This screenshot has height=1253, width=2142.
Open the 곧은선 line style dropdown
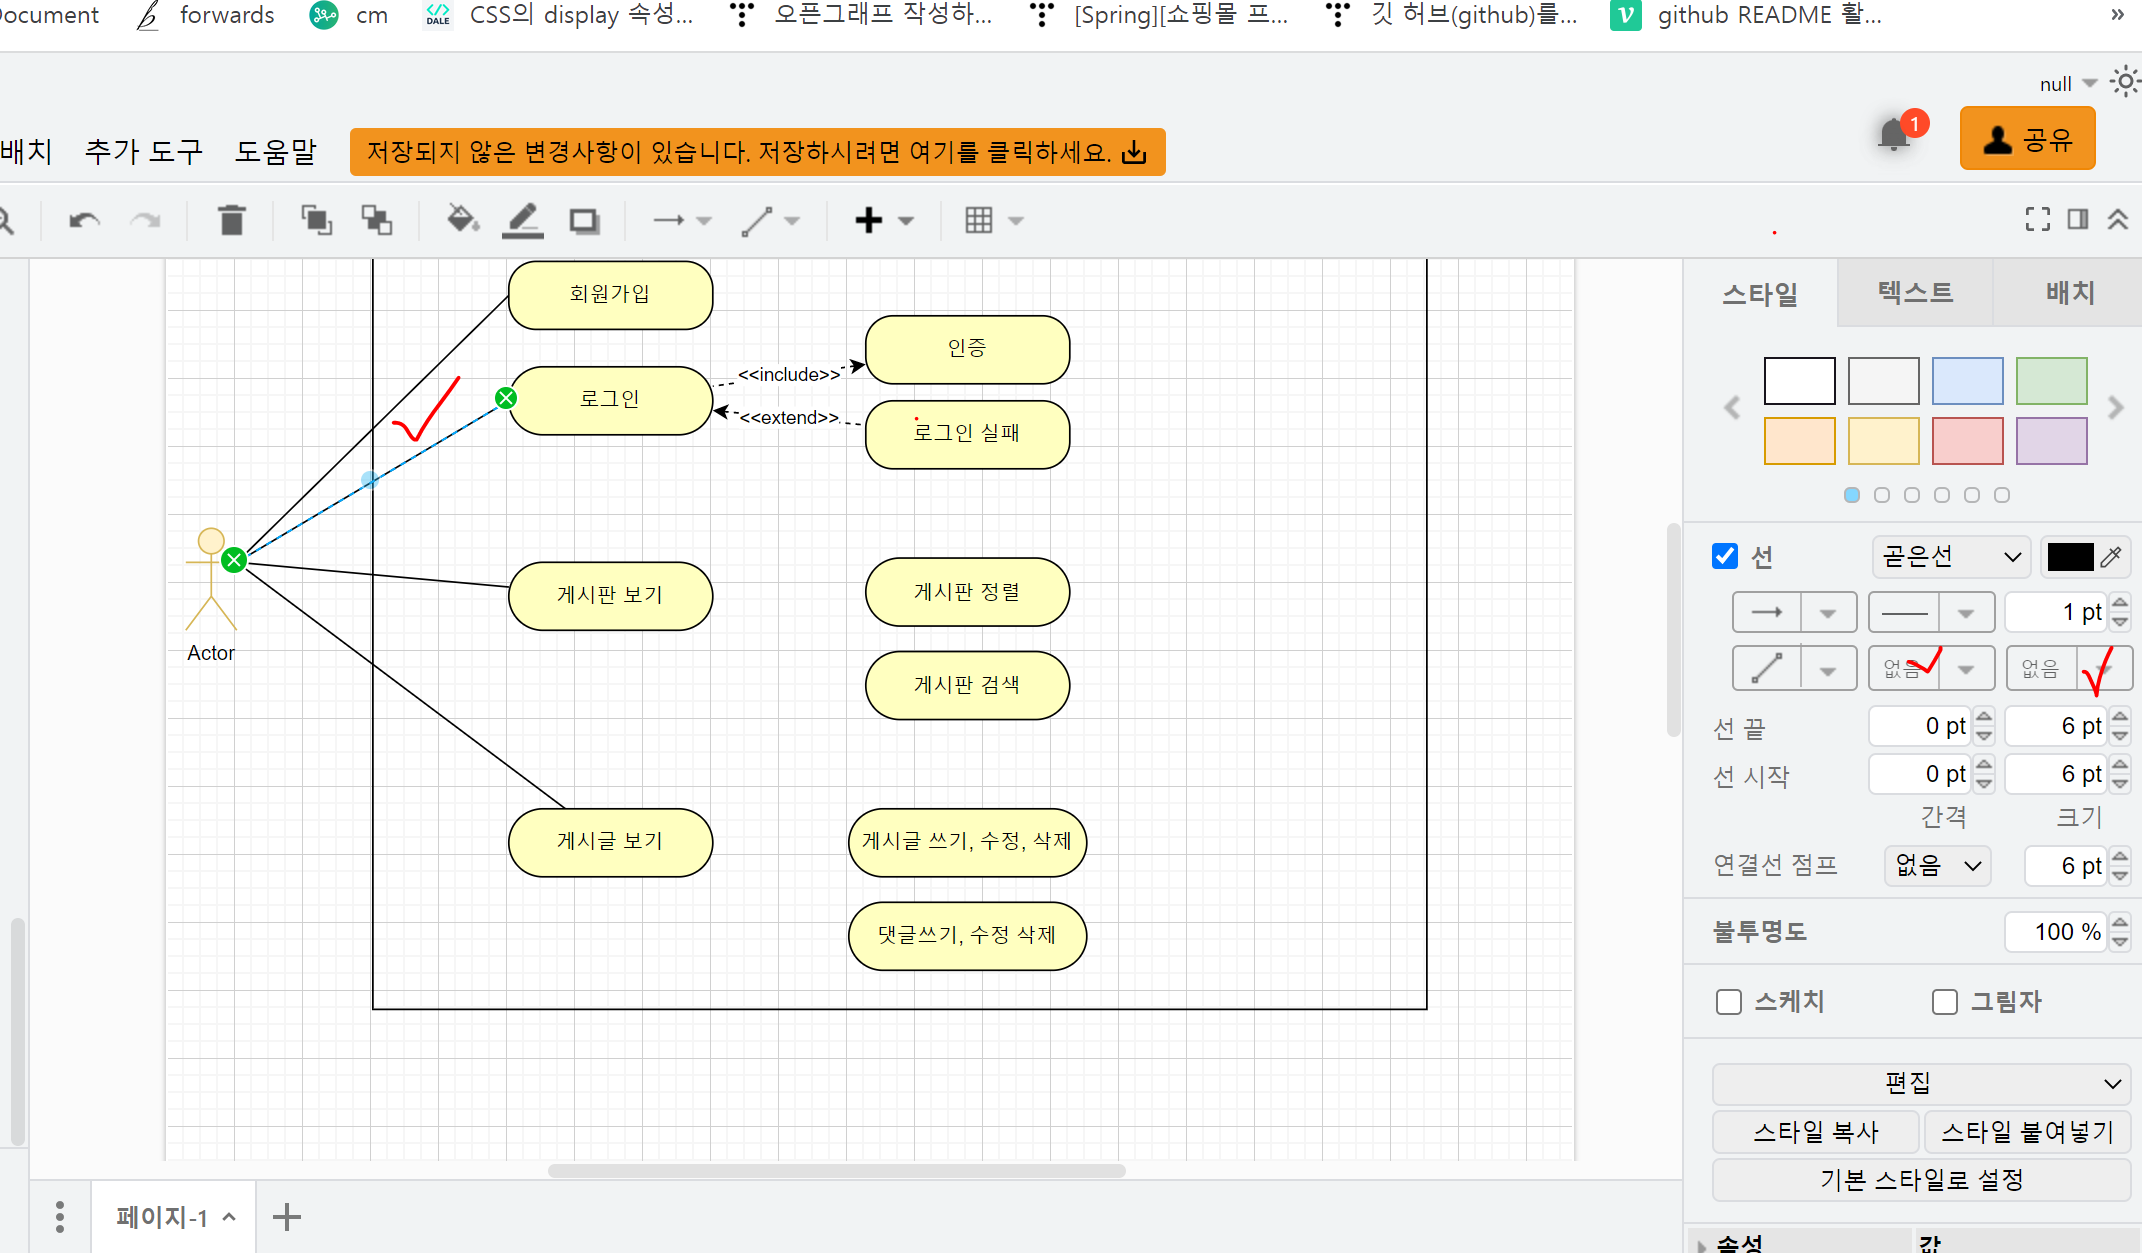(1951, 557)
